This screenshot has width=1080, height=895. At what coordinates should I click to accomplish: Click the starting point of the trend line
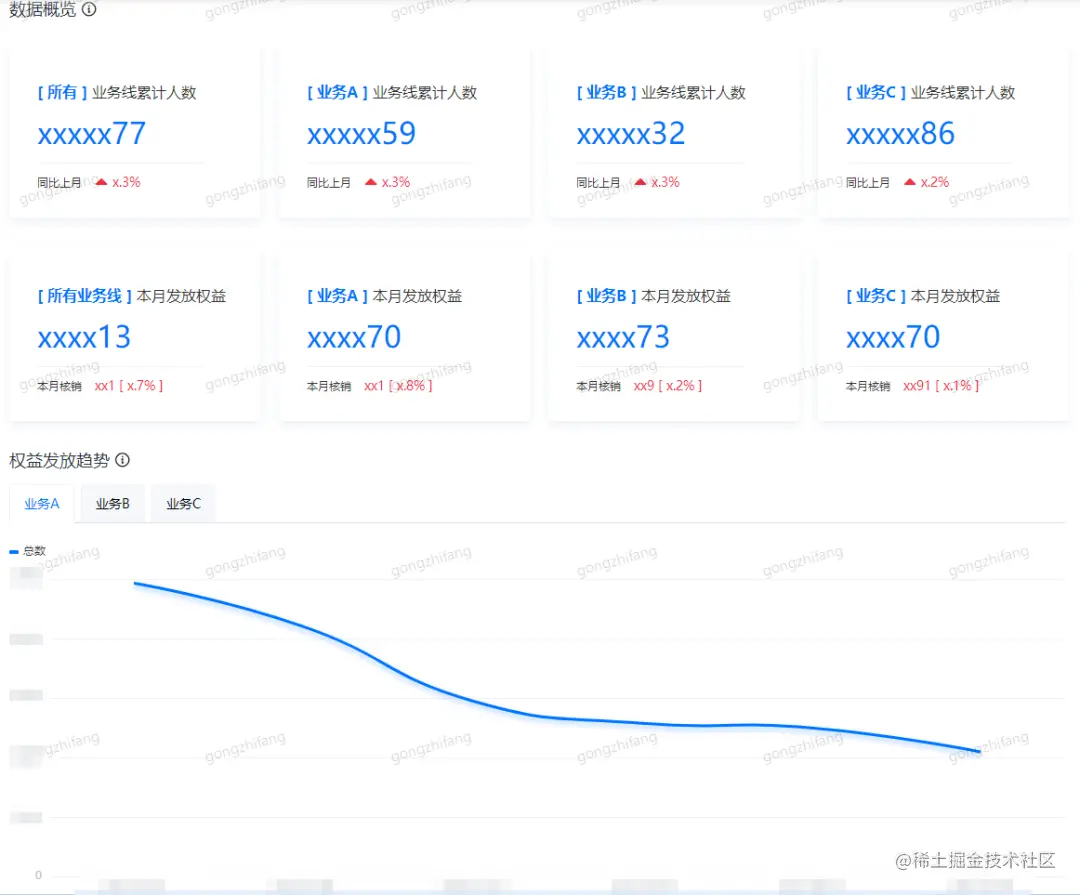(x=135, y=584)
